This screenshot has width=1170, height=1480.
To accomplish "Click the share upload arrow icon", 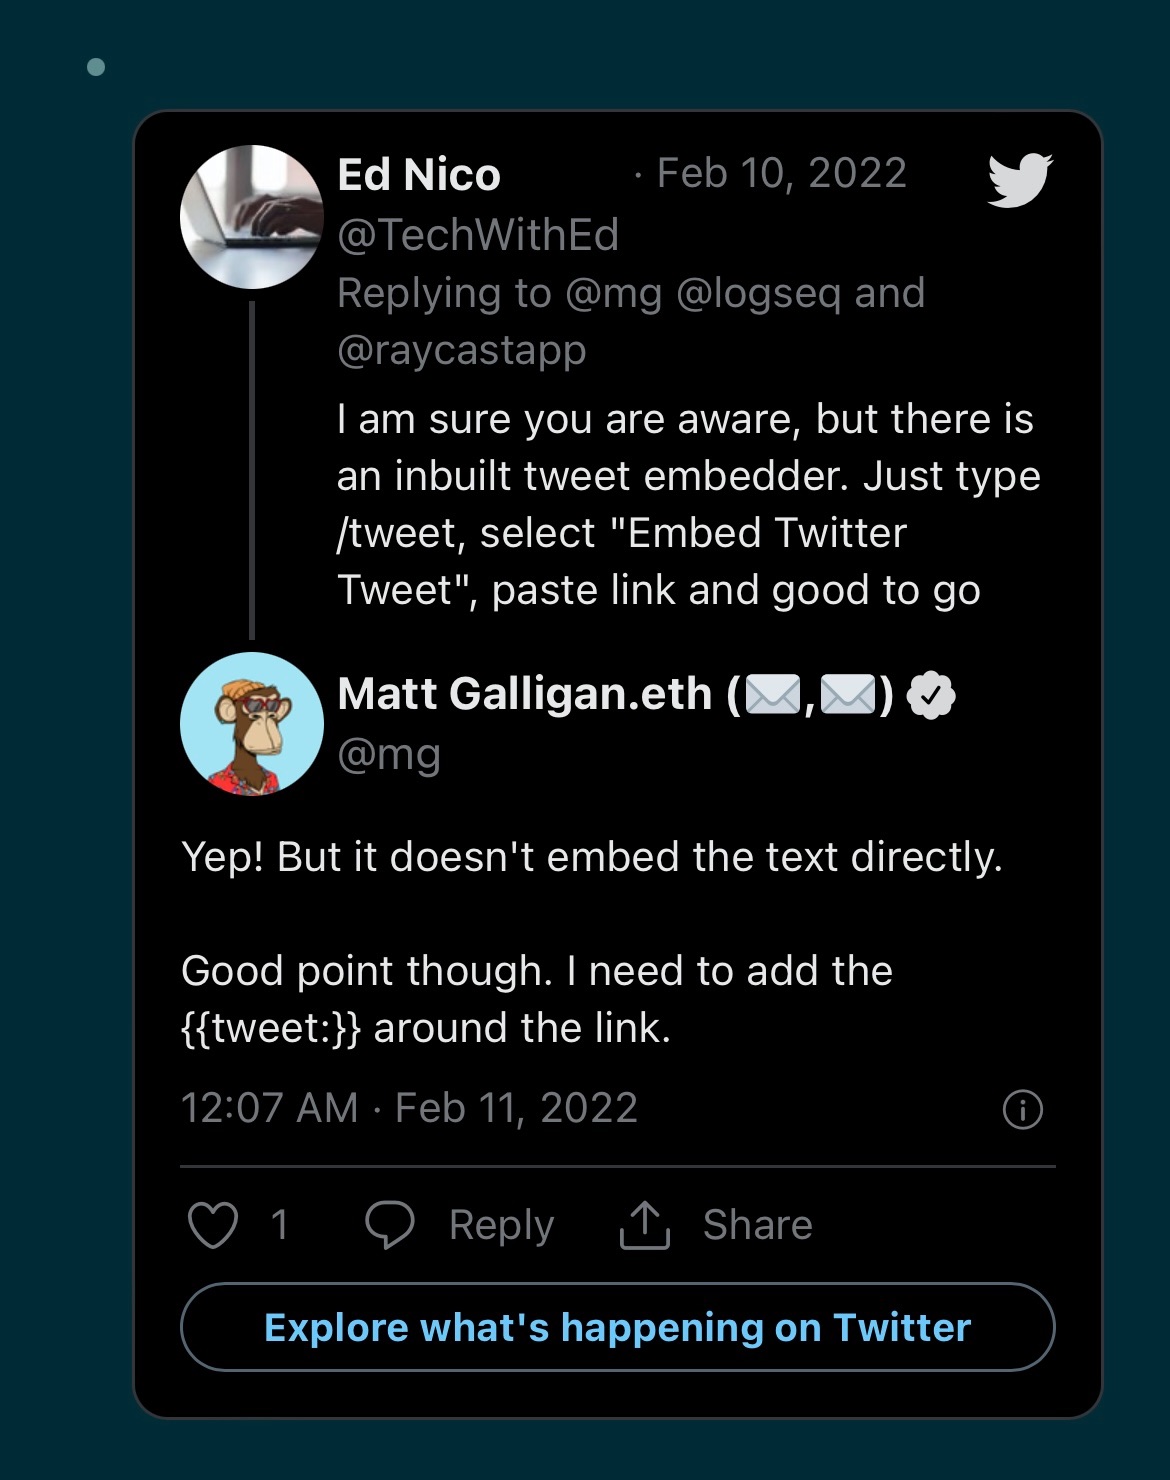I will [x=645, y=1225].
